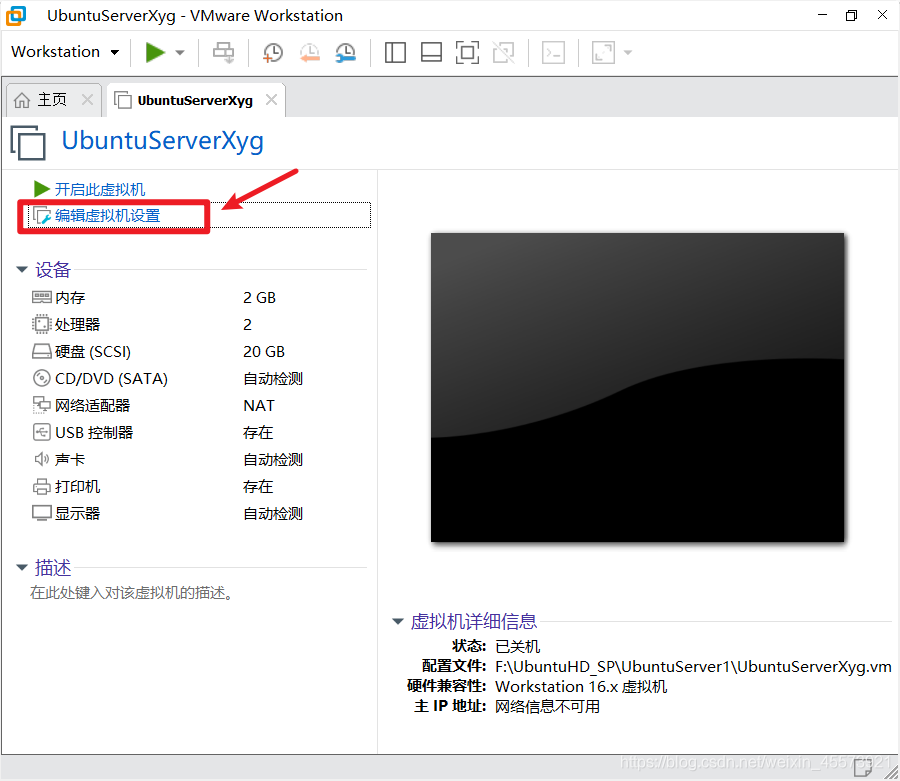
Task: Close the 主页 tab
Action: click(87, 100)
